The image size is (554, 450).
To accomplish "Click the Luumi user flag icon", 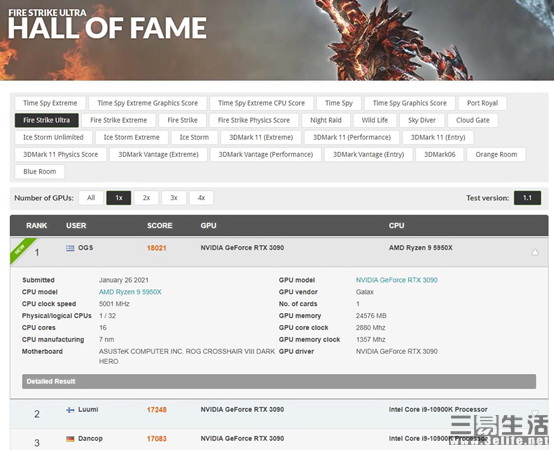I will pos(70,410).
